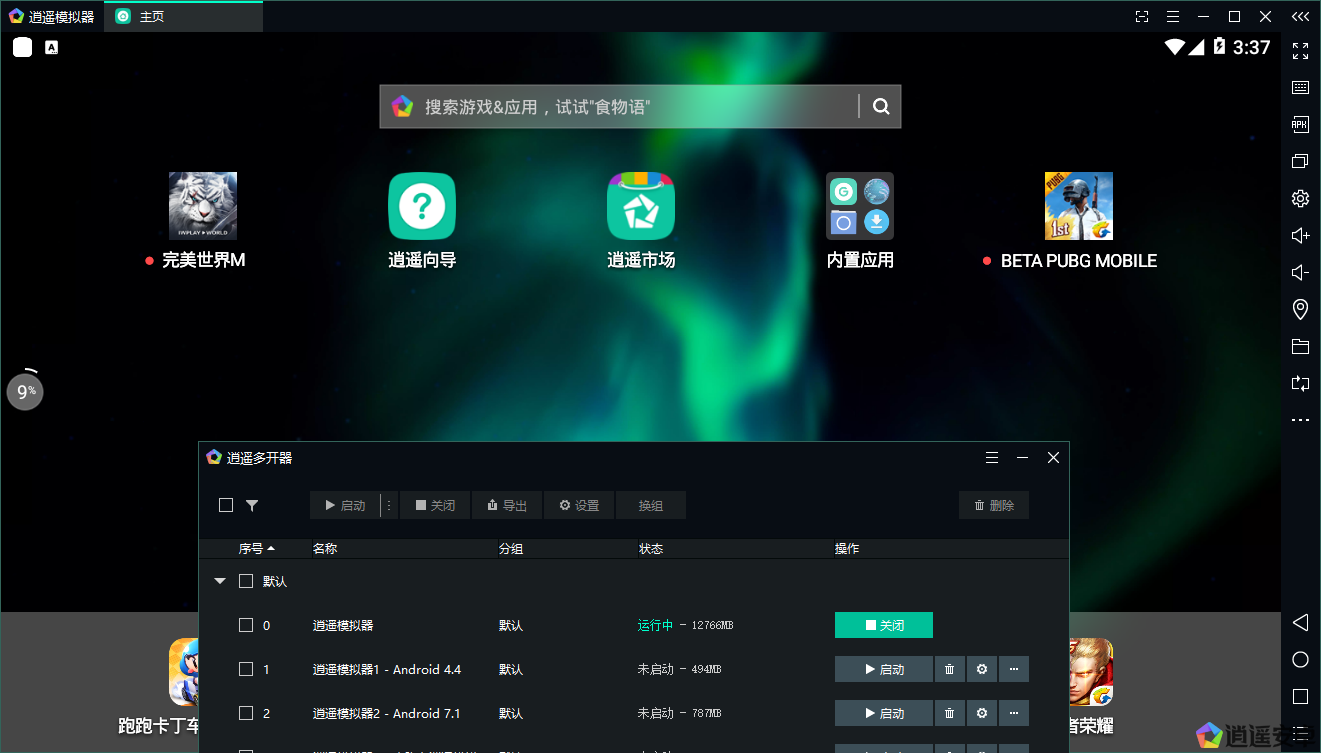Image resolution: width=1321 pixels, height=753 pixels.
Task: Click the APK install icon in sidebar
Action: (x=1300, y=125)
